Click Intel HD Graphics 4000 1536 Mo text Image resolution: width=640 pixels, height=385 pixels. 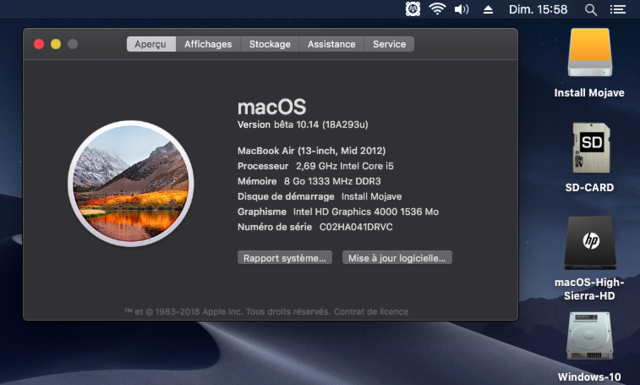(x=366, y=211)
